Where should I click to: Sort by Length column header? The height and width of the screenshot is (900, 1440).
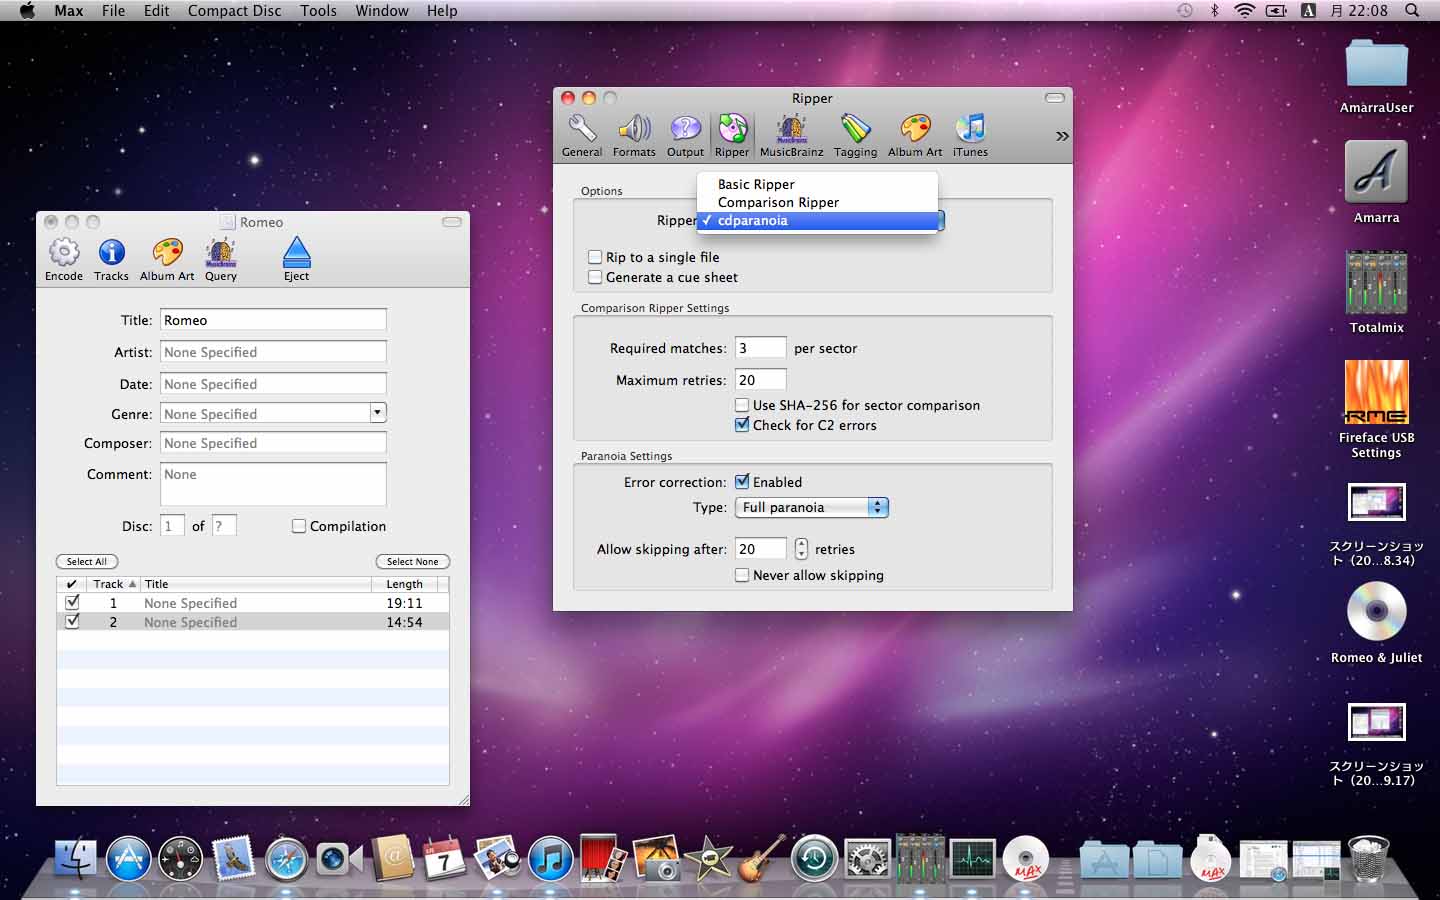[405, 584]
